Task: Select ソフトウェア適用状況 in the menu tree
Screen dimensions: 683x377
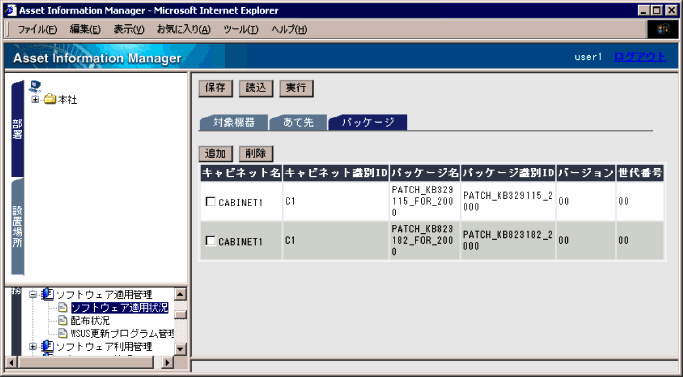Action: coord(119,308)
